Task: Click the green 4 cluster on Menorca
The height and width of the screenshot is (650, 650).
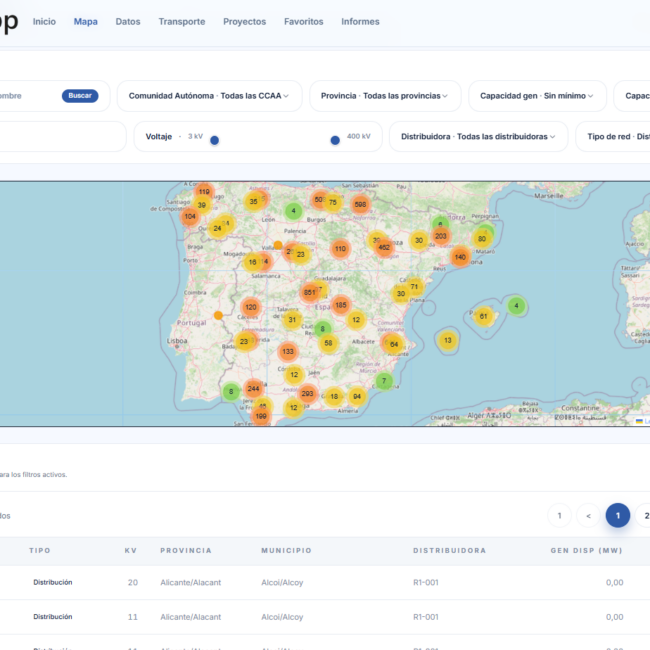Action: [x=516, y=306]
